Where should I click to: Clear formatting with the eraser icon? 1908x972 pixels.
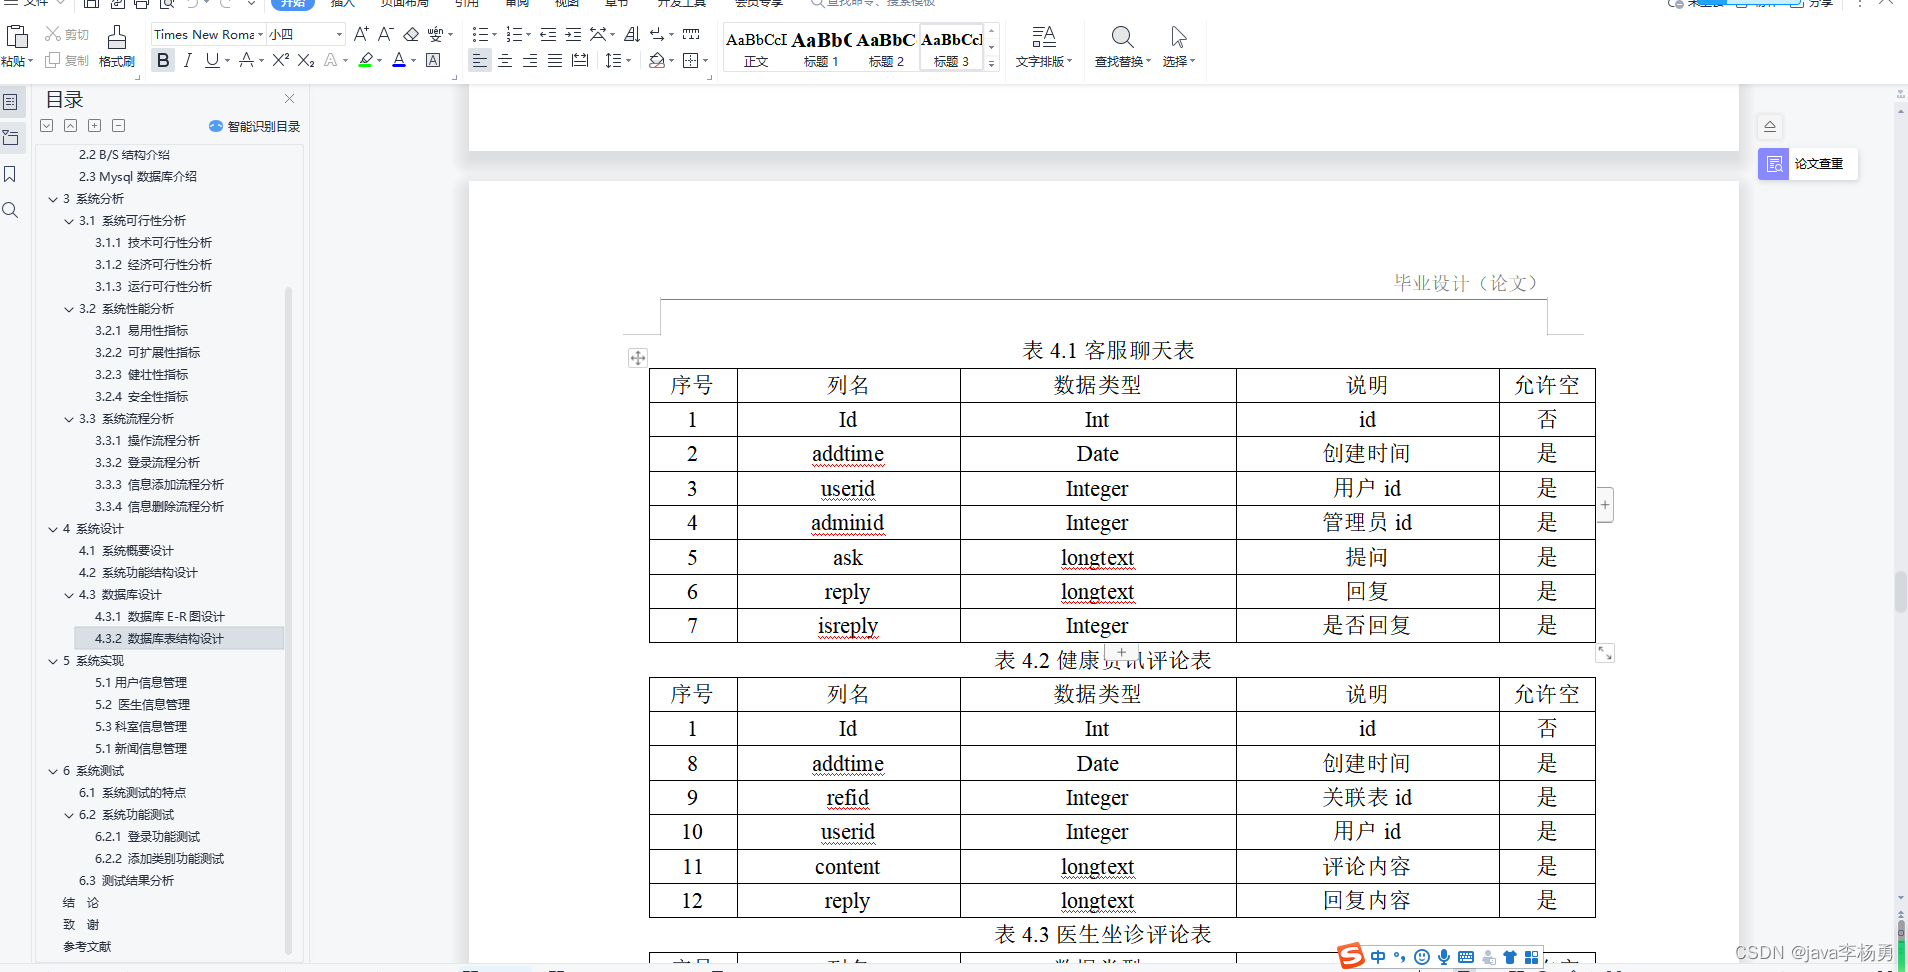click(411, 35)
